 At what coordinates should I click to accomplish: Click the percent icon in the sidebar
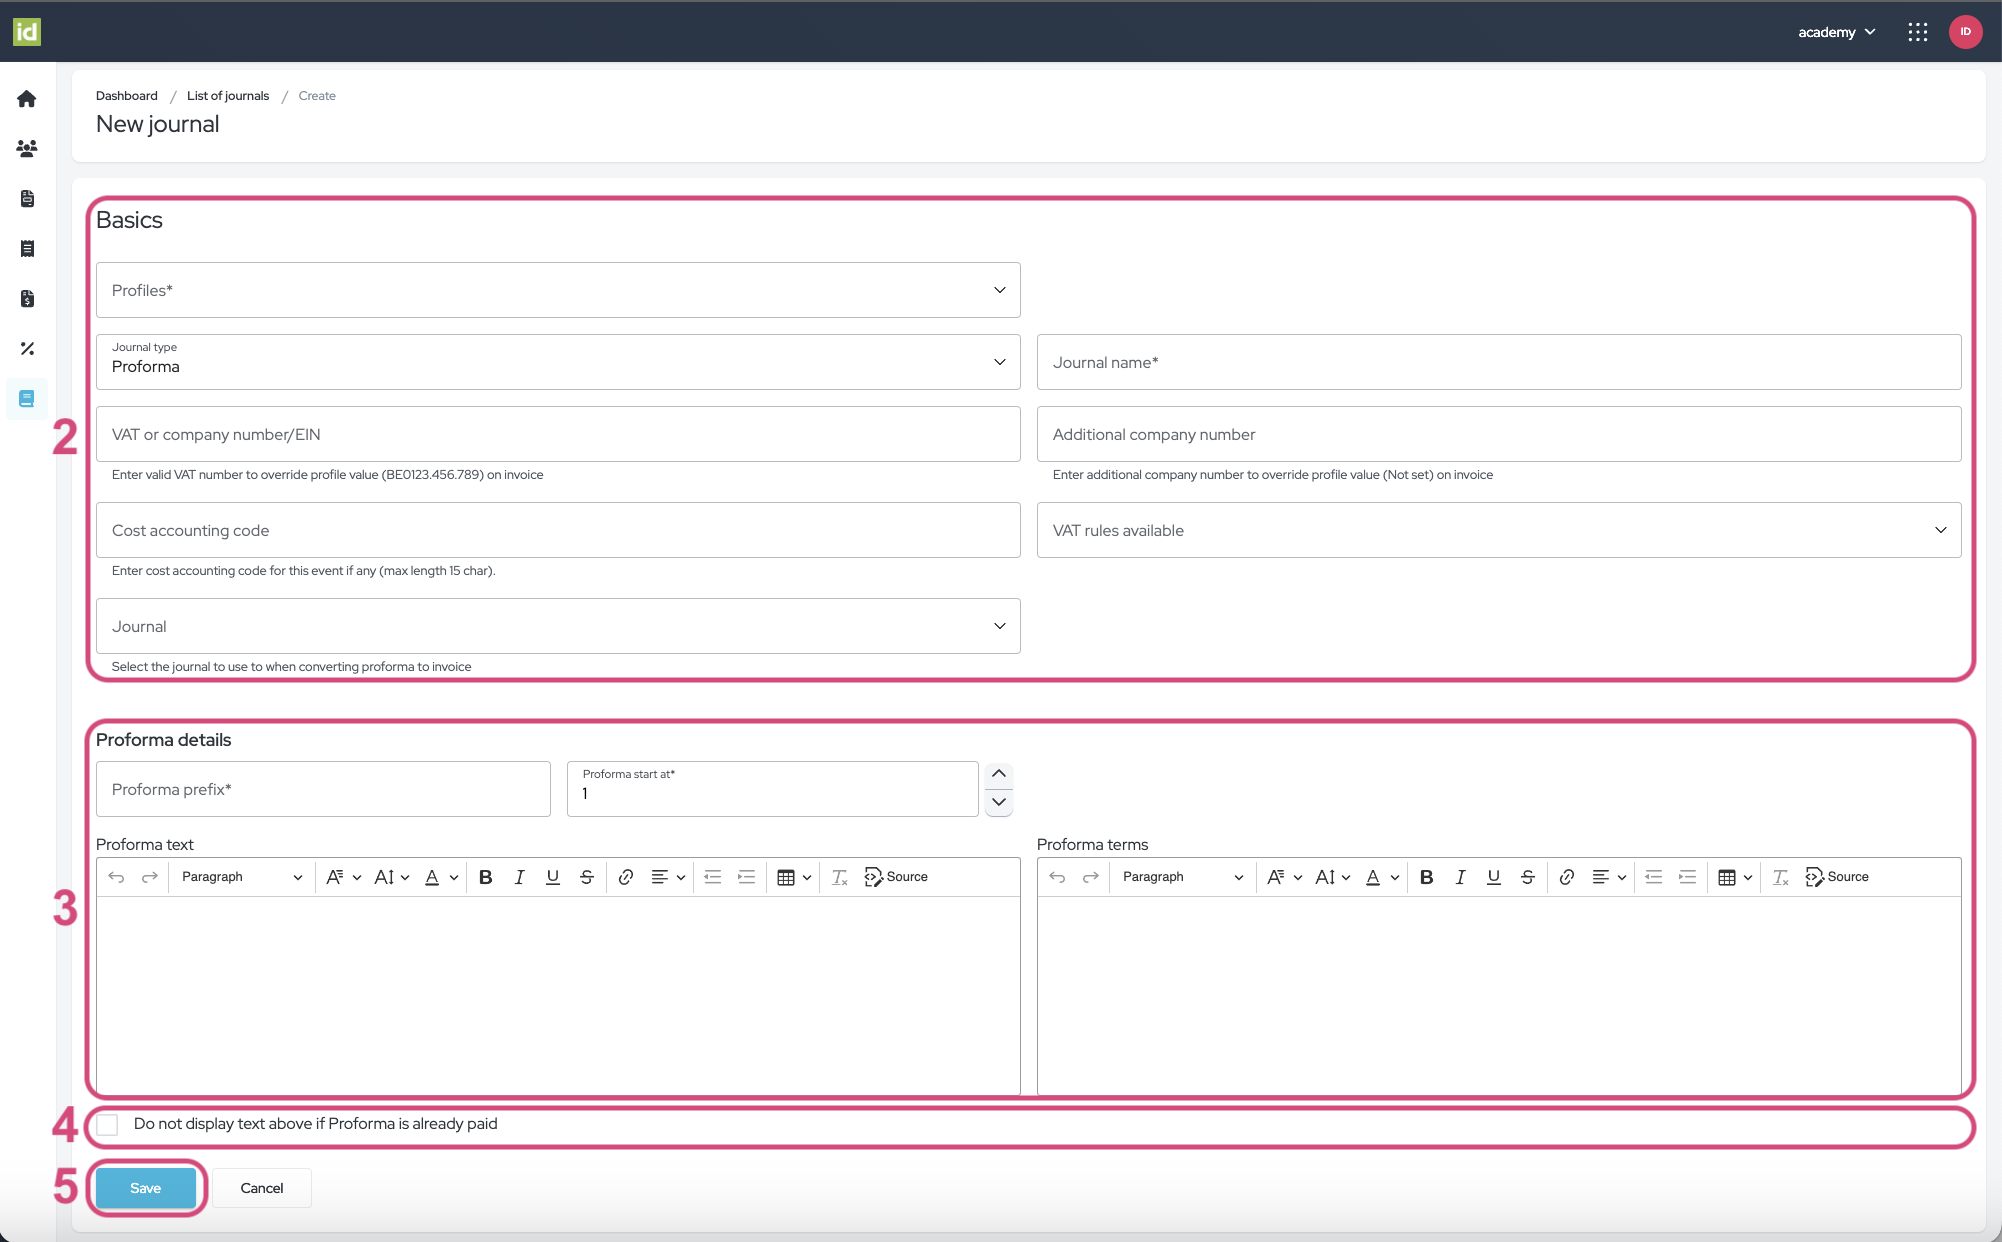[27, 349]
